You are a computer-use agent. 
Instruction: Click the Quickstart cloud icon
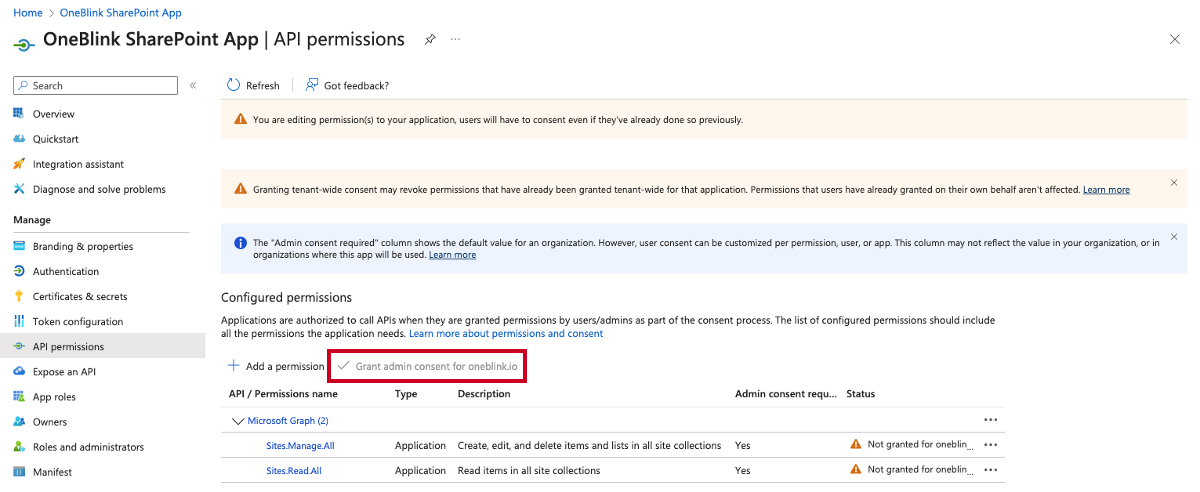(x=19, y=139)
